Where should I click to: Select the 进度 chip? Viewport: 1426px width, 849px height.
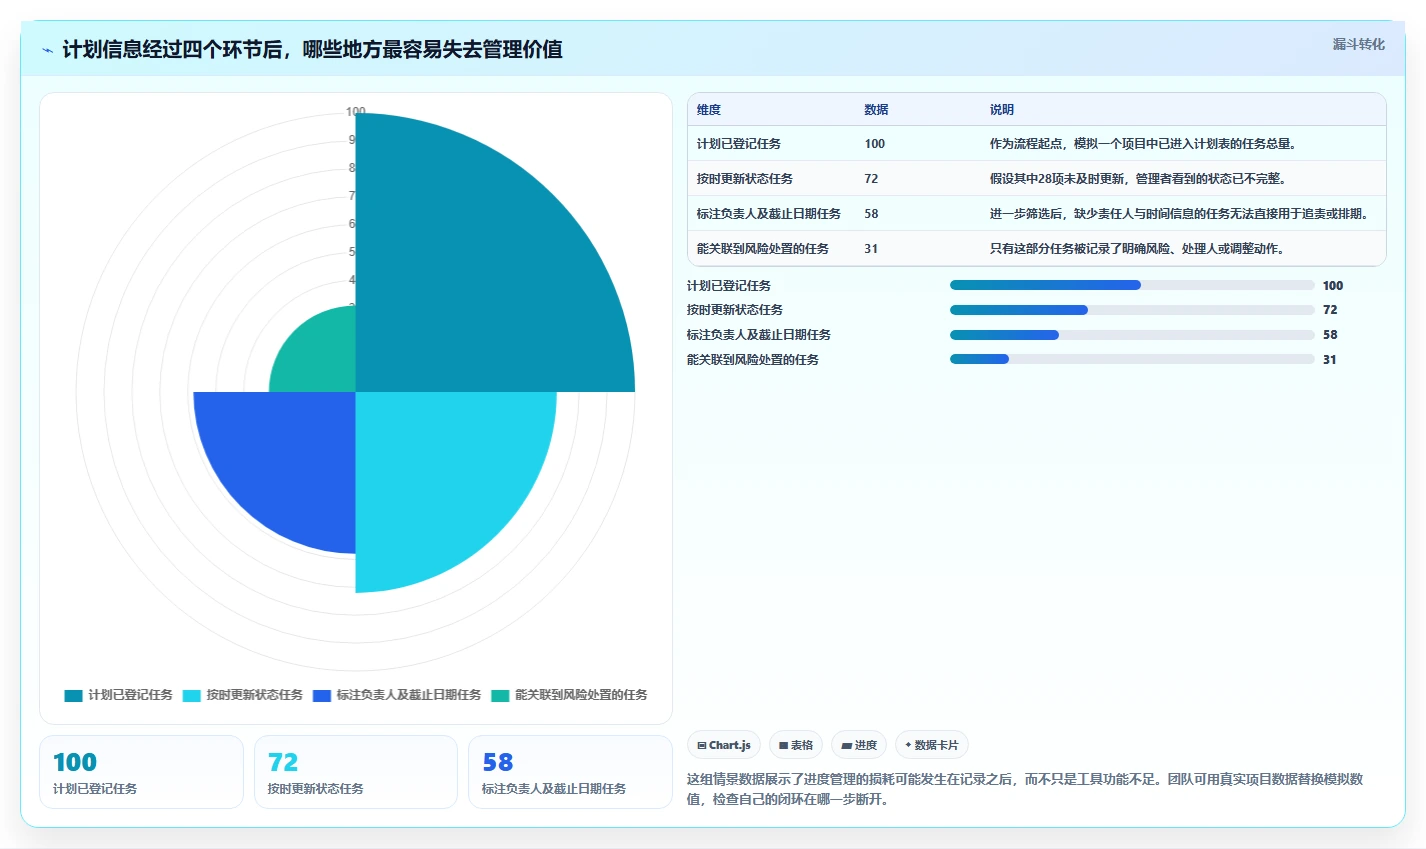click(x=859, y=745)
